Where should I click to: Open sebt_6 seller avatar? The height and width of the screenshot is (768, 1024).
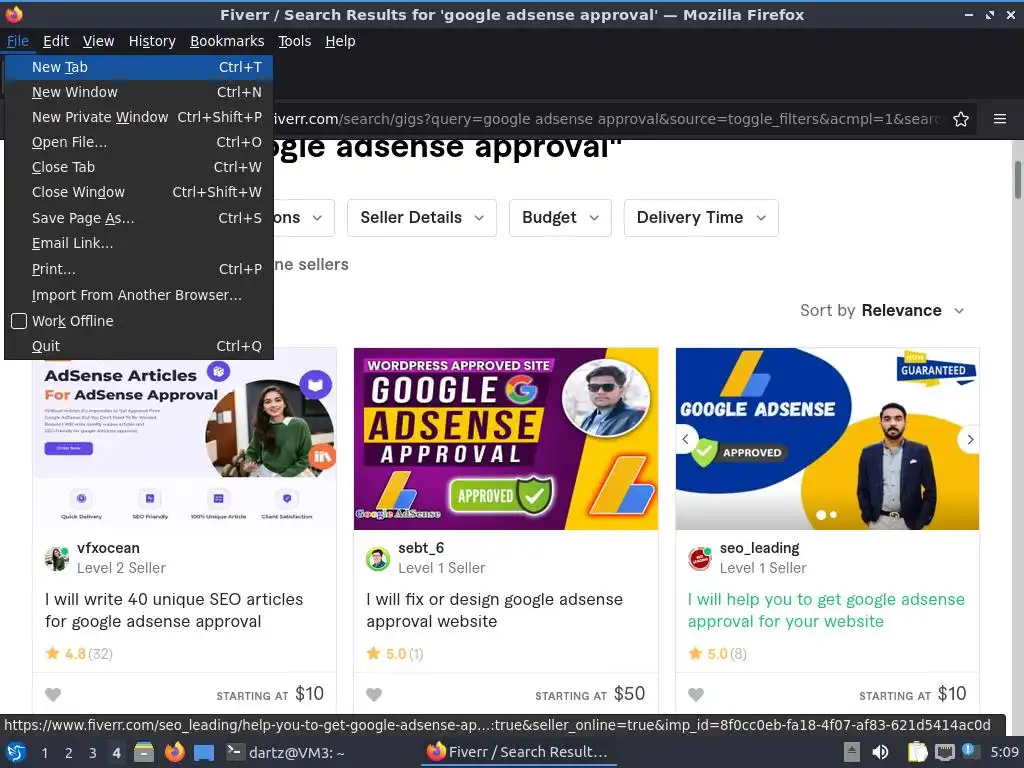point(377,558)
